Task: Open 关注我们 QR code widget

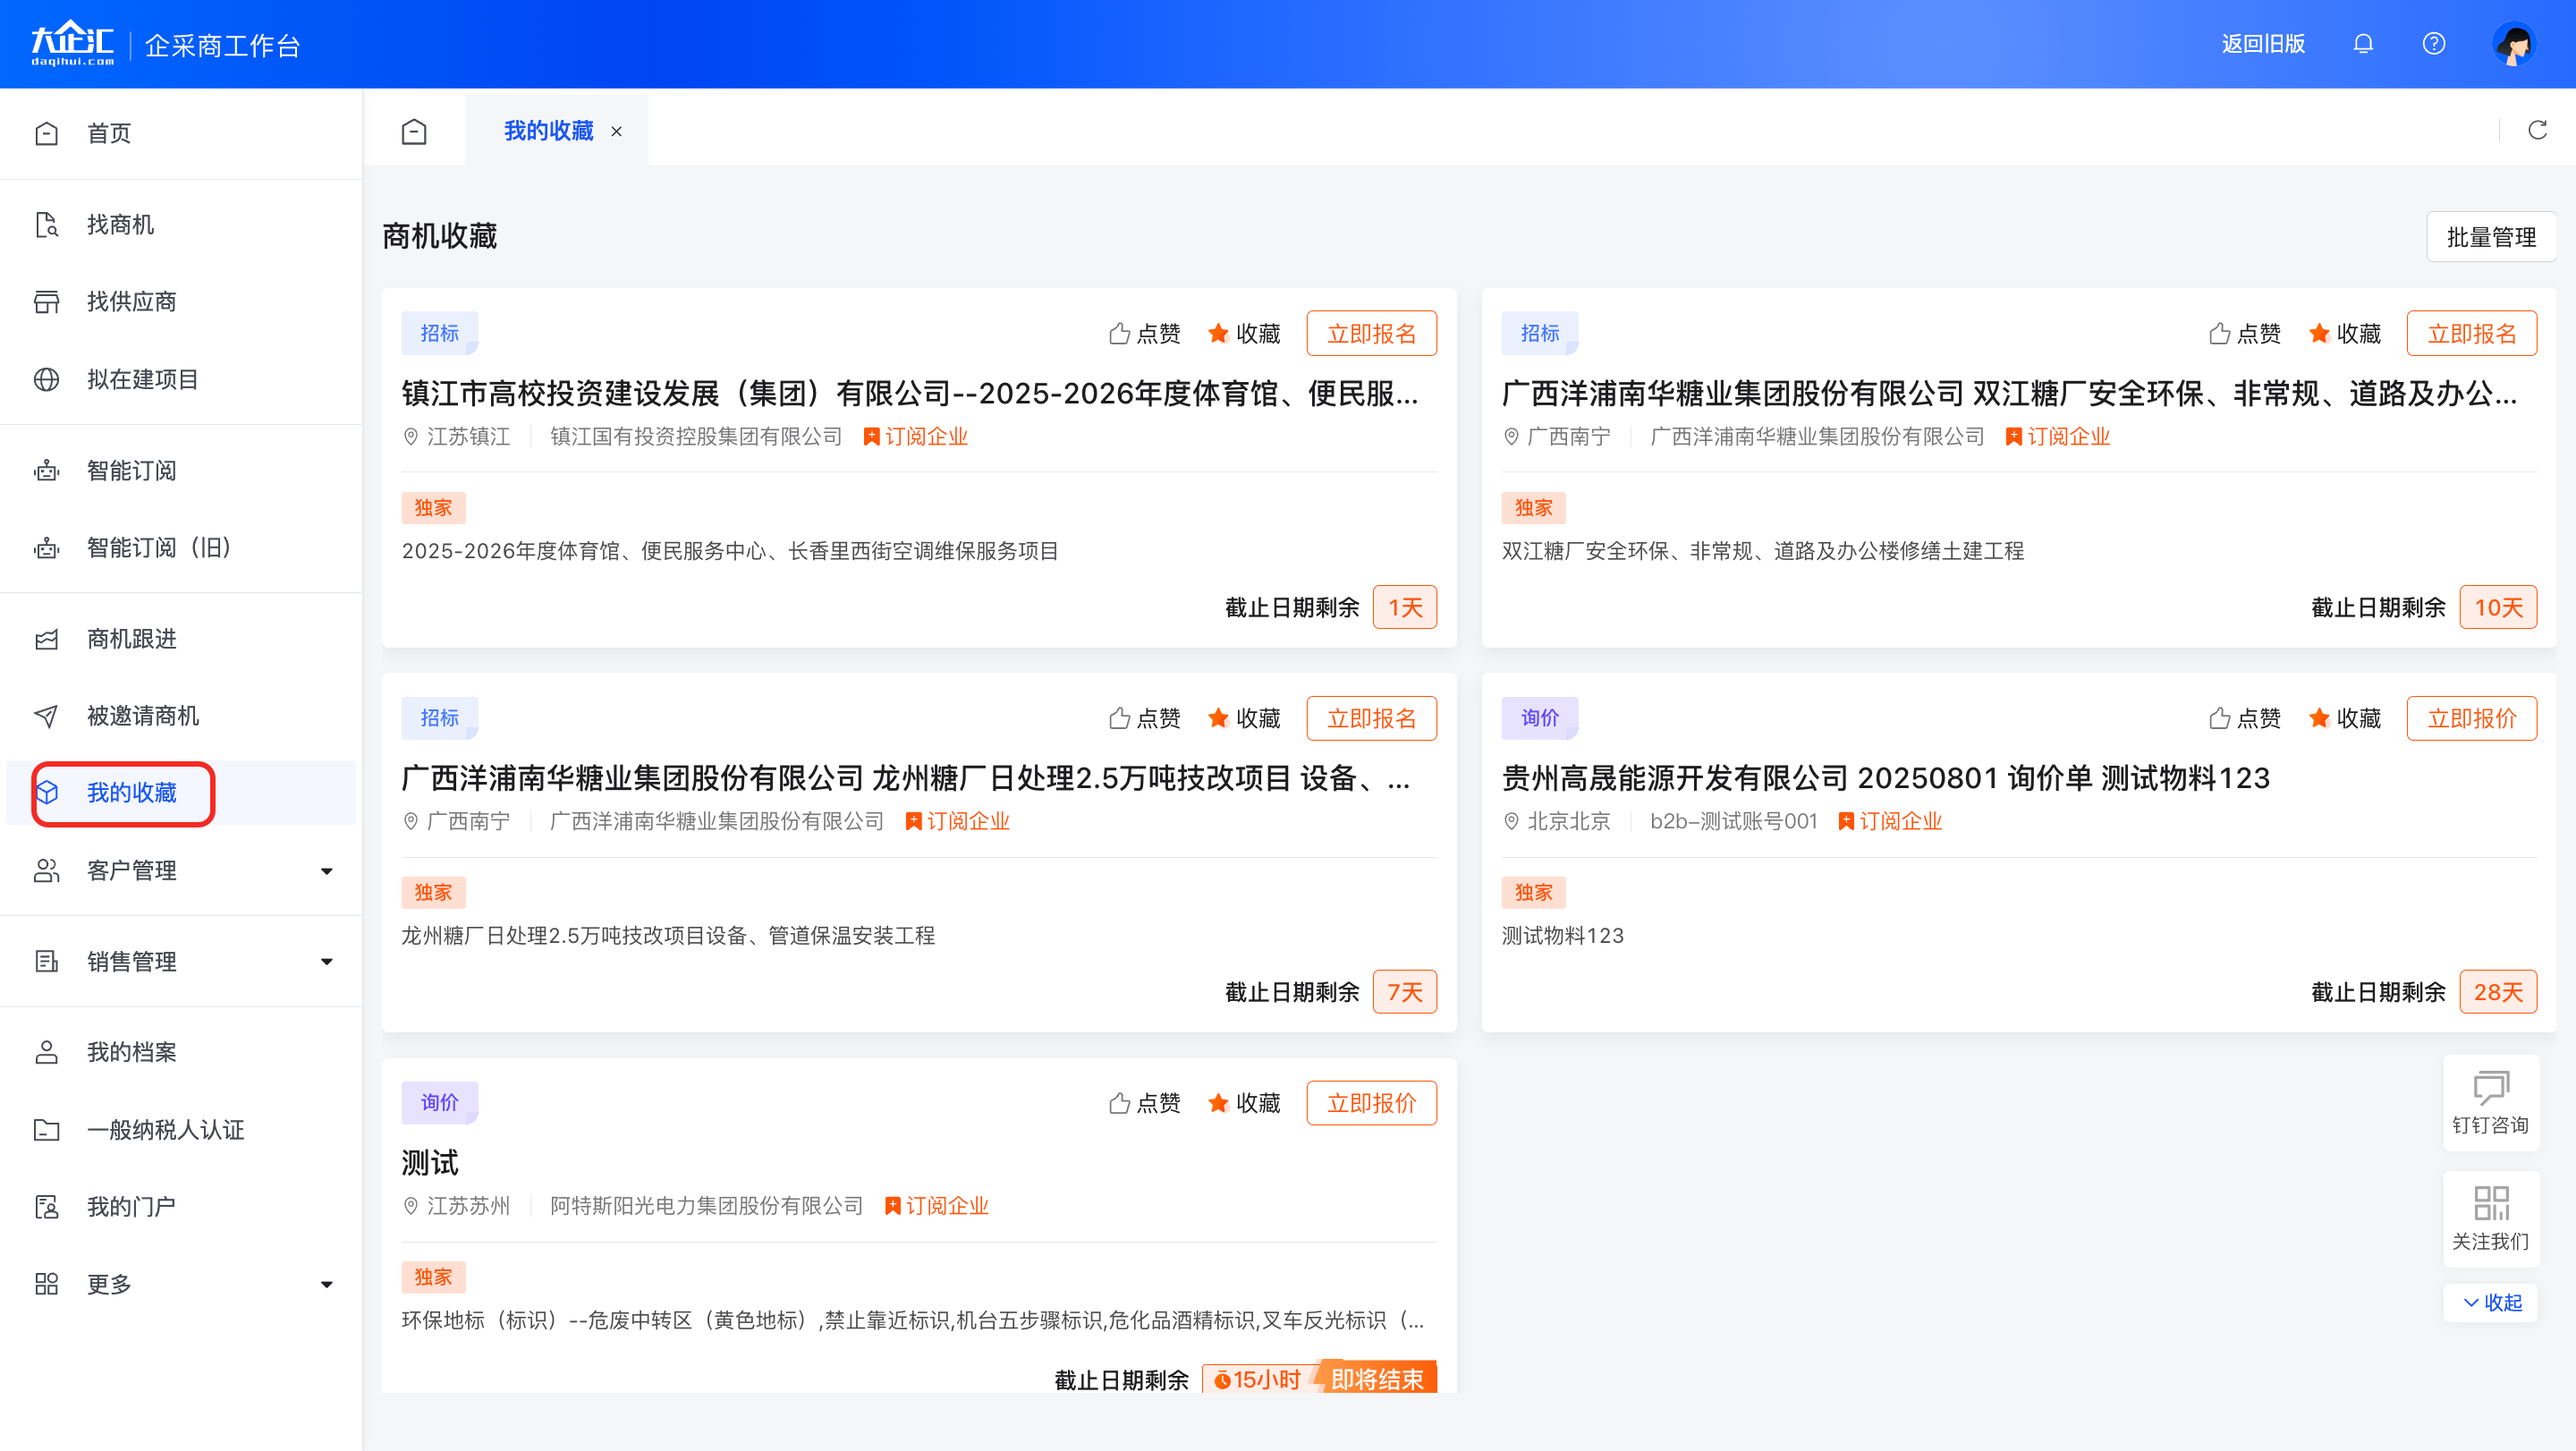Action: pyautogui.click(x=2490, y=1218)
